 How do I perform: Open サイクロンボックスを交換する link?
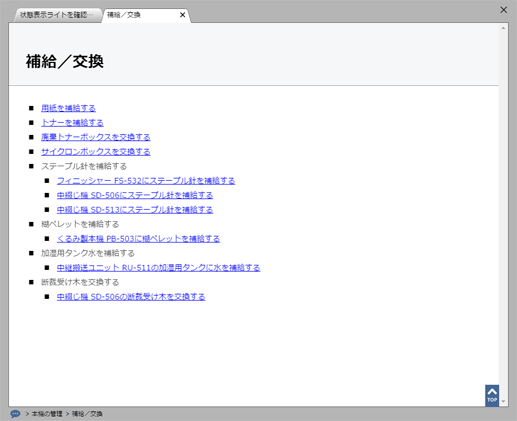96,152
